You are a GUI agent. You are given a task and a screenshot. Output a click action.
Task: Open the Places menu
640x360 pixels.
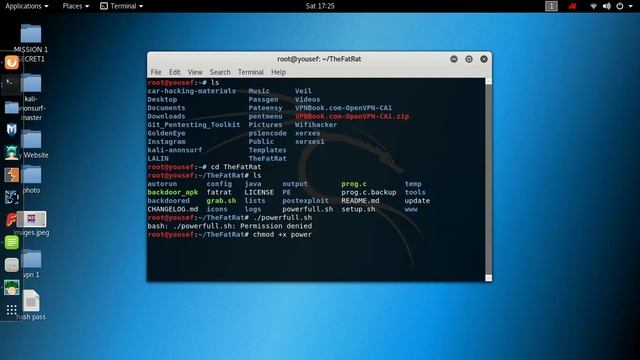(76, 6)
